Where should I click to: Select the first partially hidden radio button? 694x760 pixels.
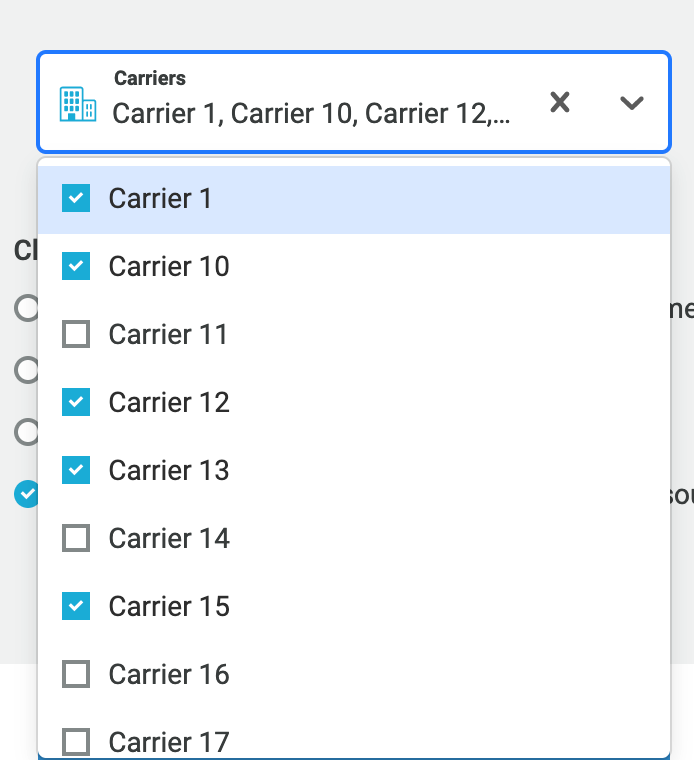click(x=26, y=308)
